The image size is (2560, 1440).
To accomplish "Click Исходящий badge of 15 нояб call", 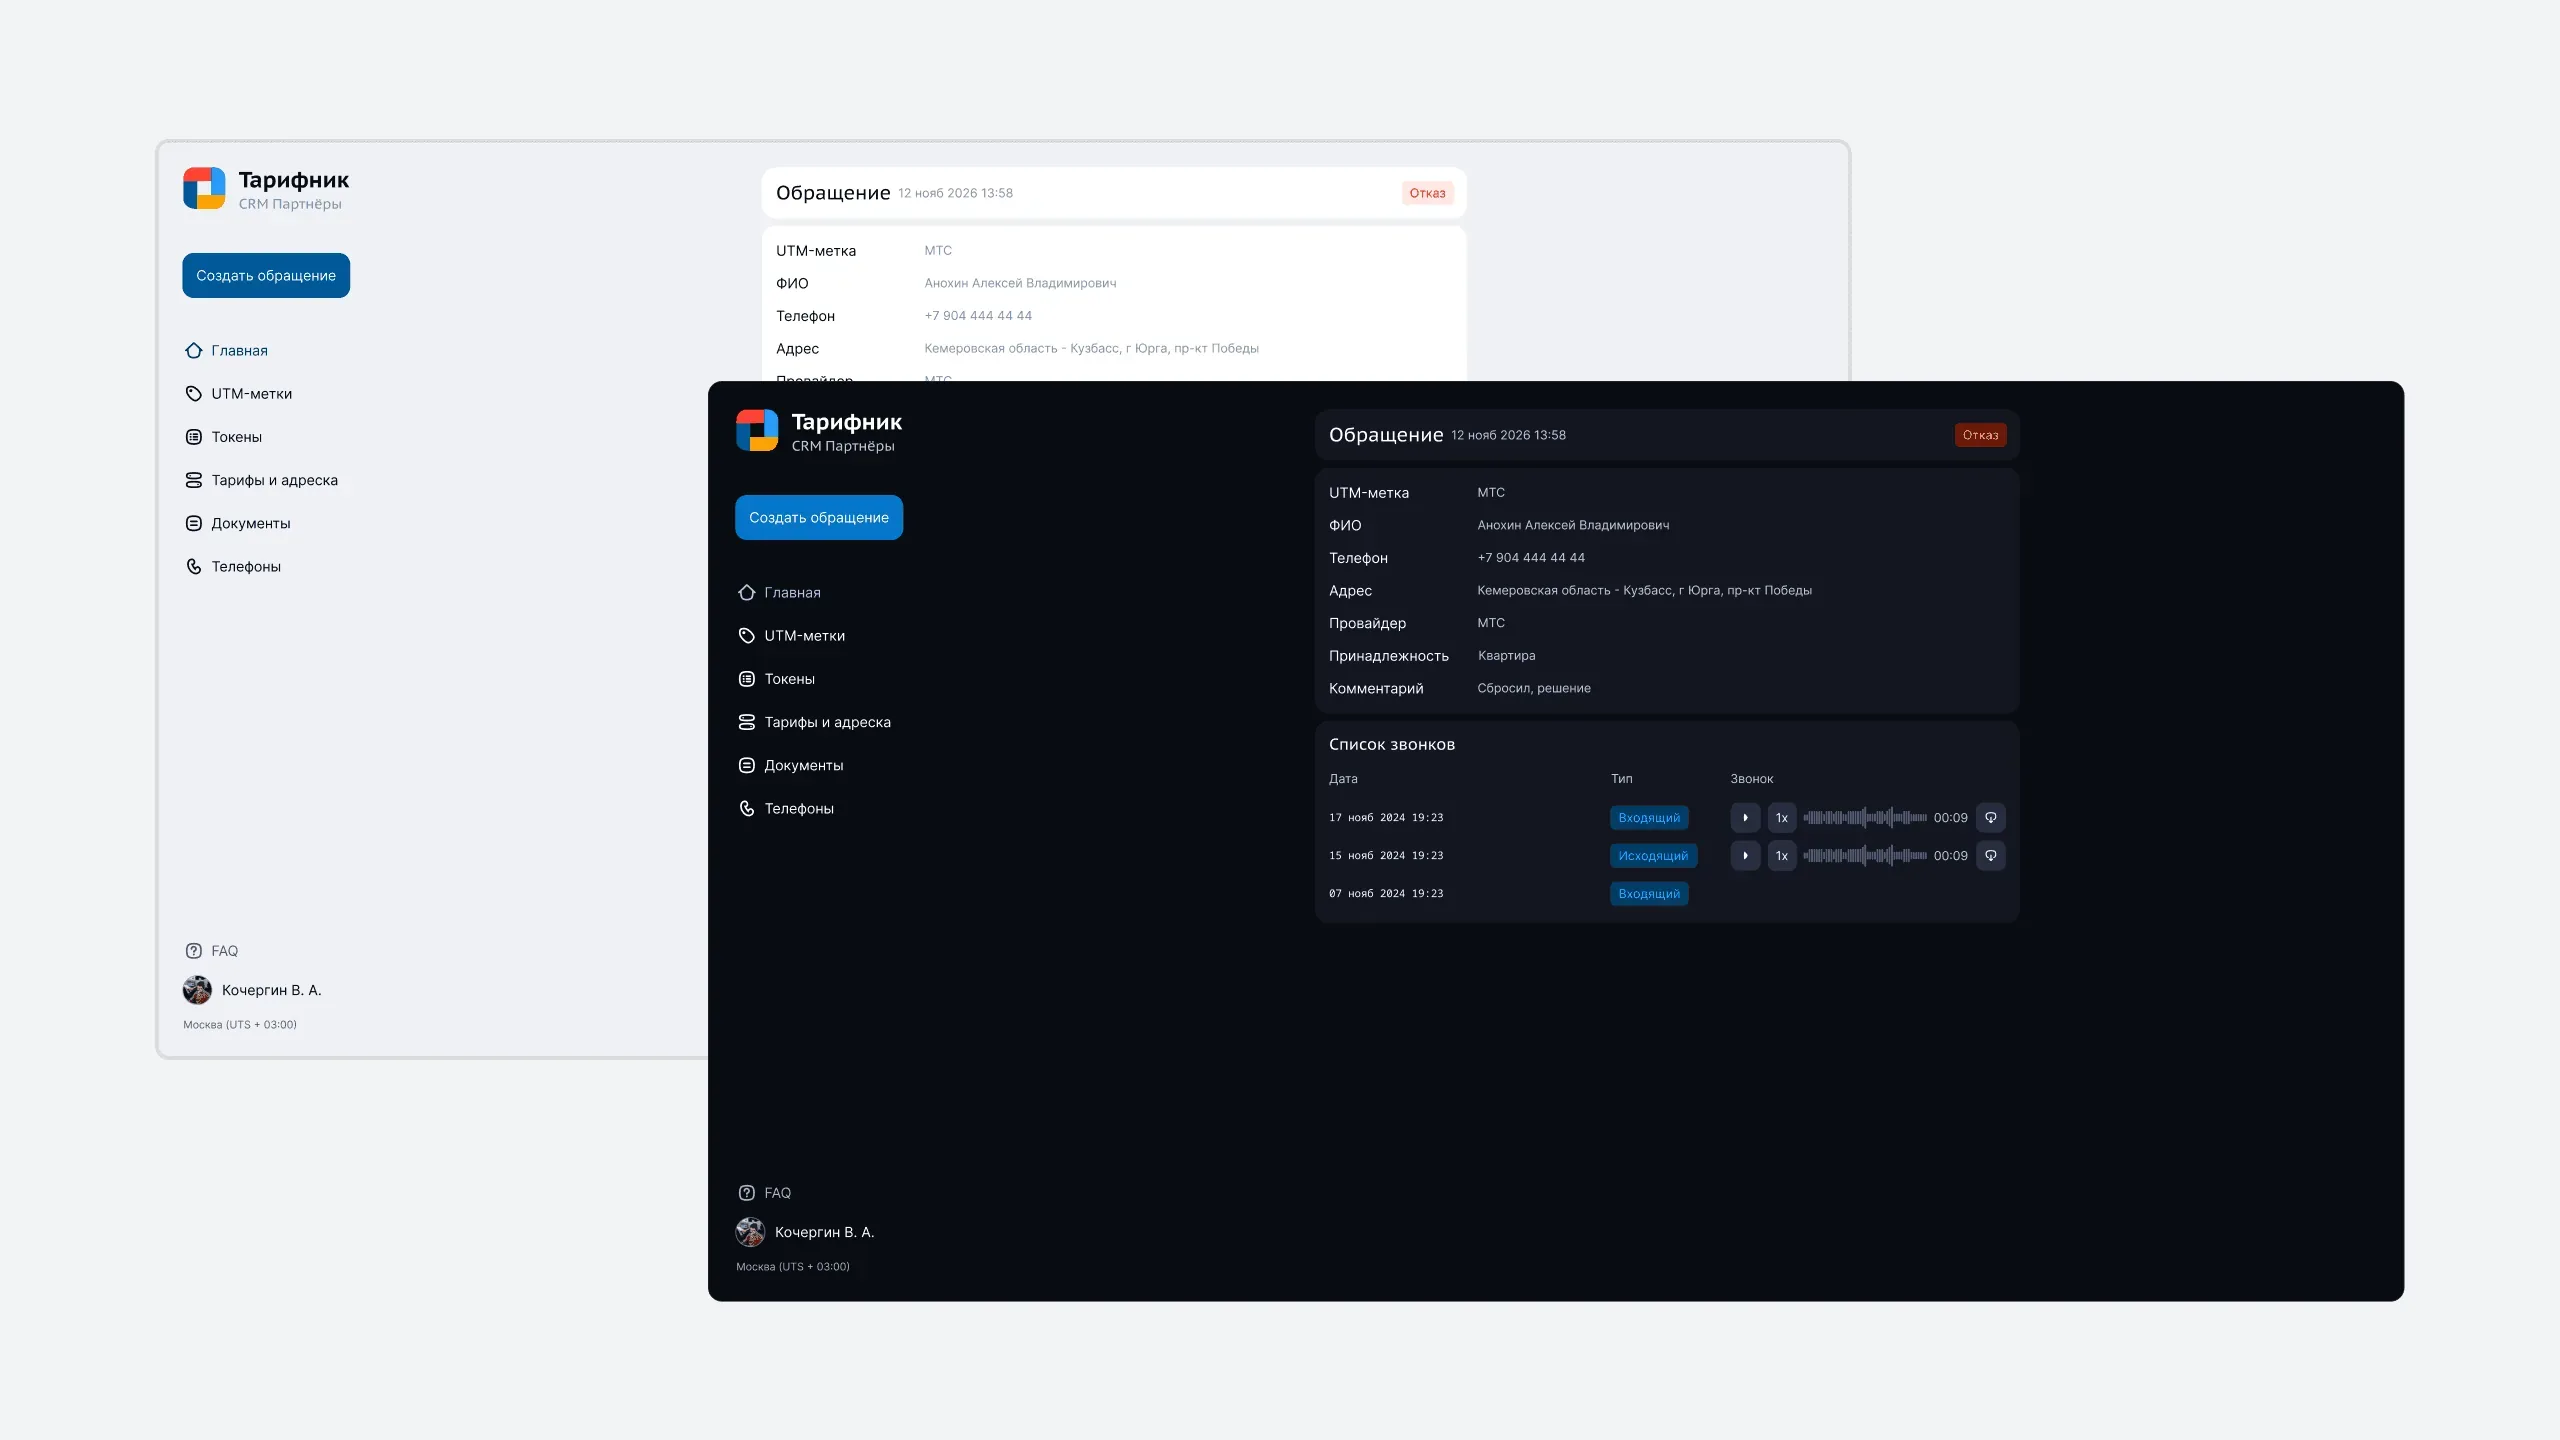I will [1653, 856].
